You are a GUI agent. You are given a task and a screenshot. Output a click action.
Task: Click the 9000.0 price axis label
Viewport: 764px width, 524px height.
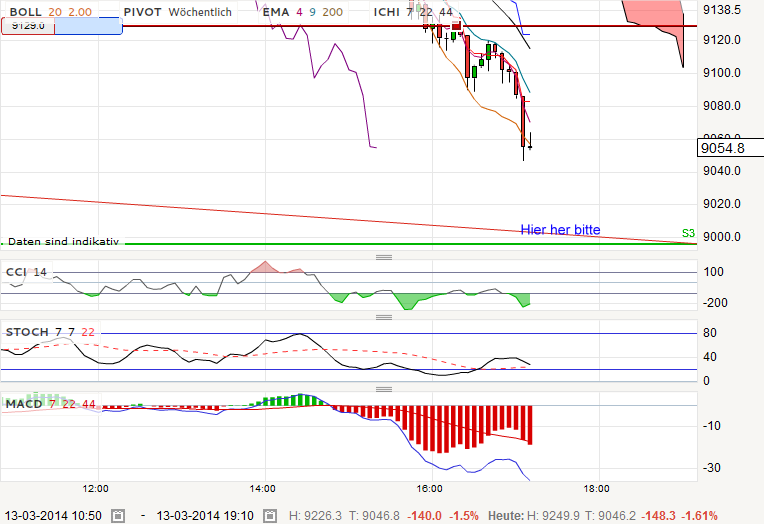pyautogui.click(x=722, y=237)
